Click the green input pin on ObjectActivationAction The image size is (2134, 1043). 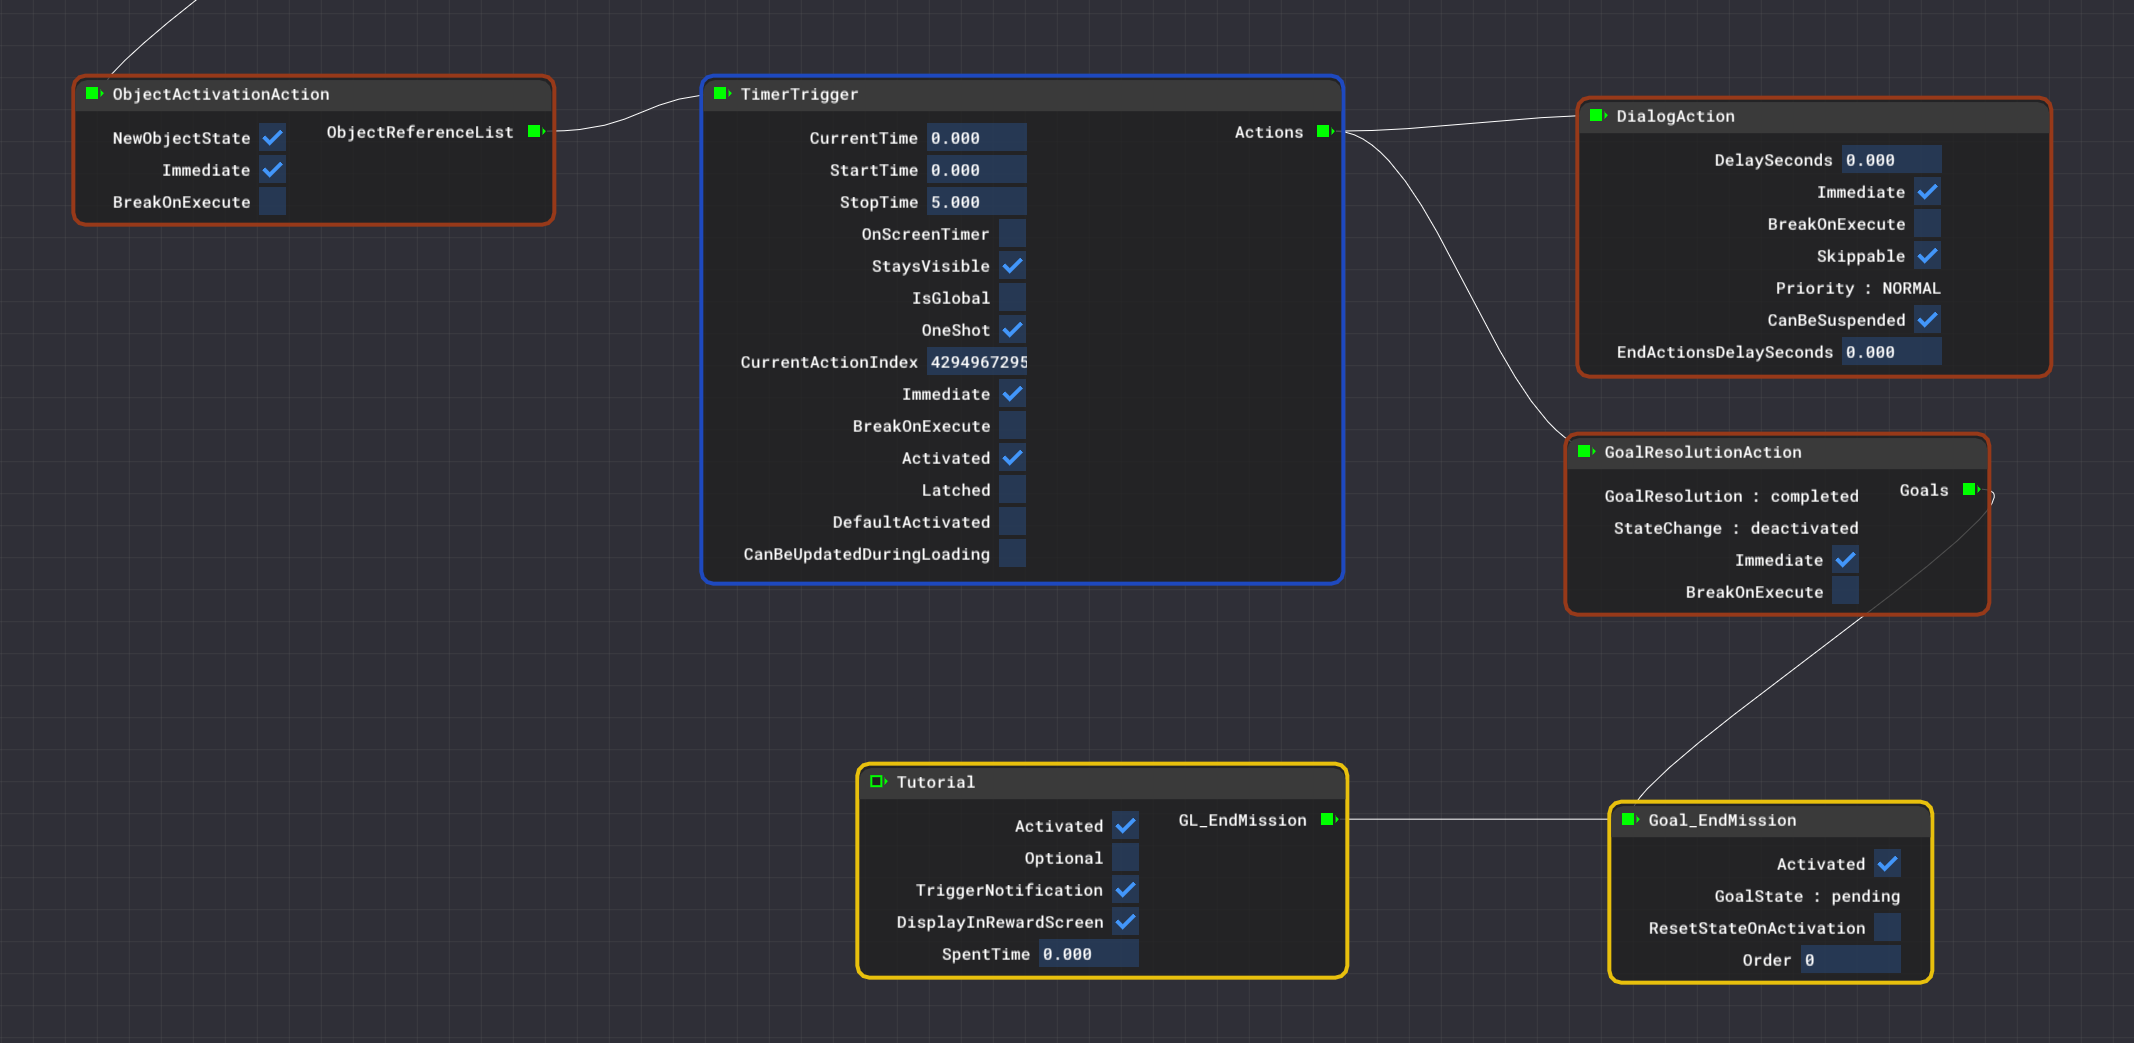tap(93, 94)
